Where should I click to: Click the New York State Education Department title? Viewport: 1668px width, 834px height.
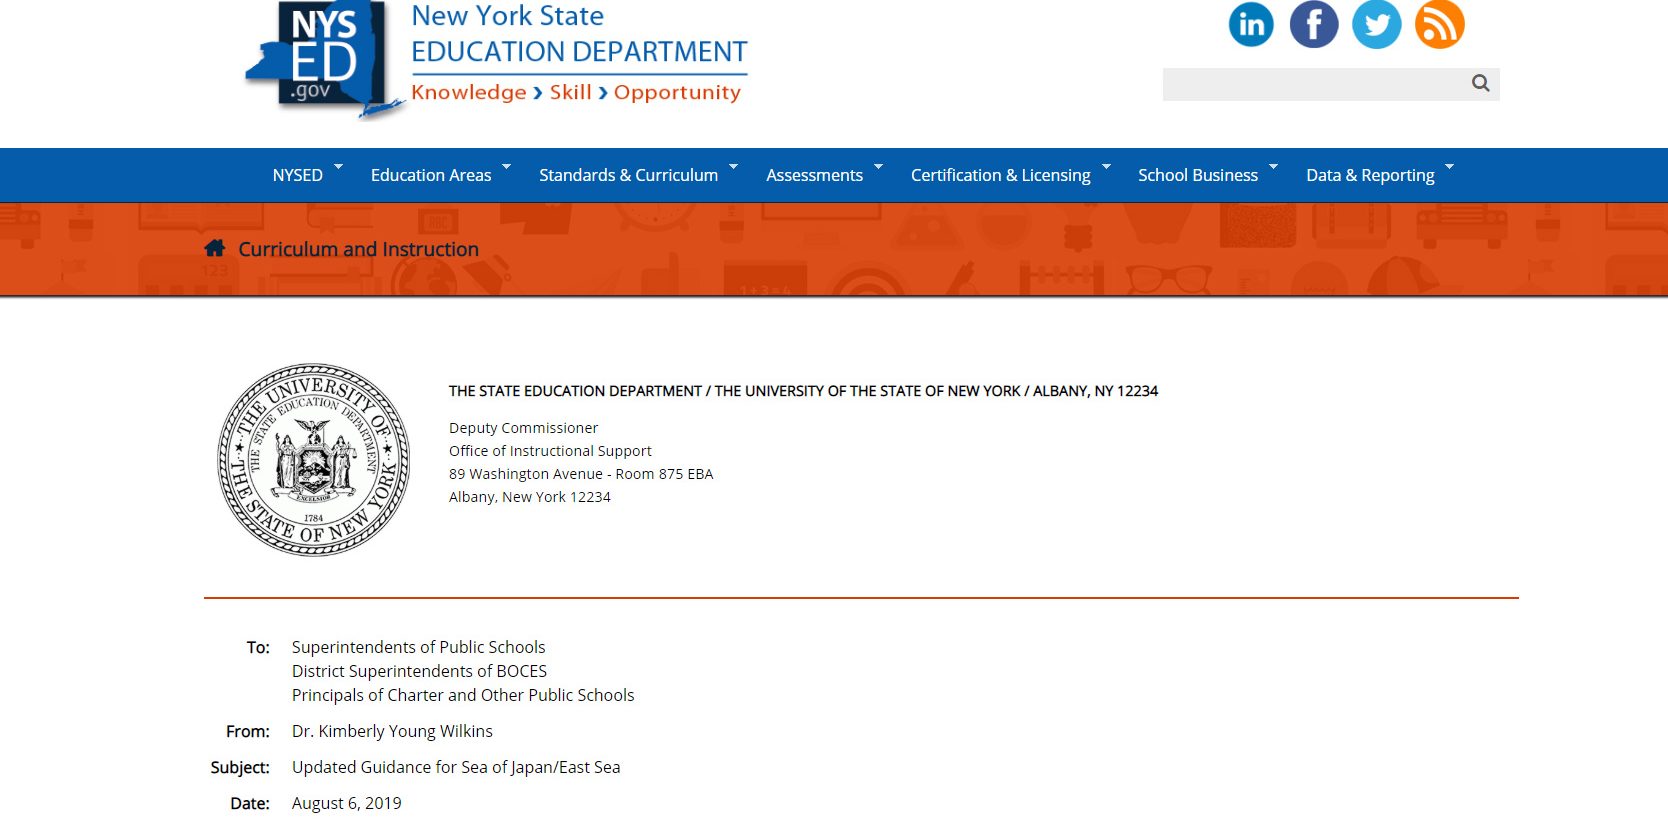tap(578, 34)
